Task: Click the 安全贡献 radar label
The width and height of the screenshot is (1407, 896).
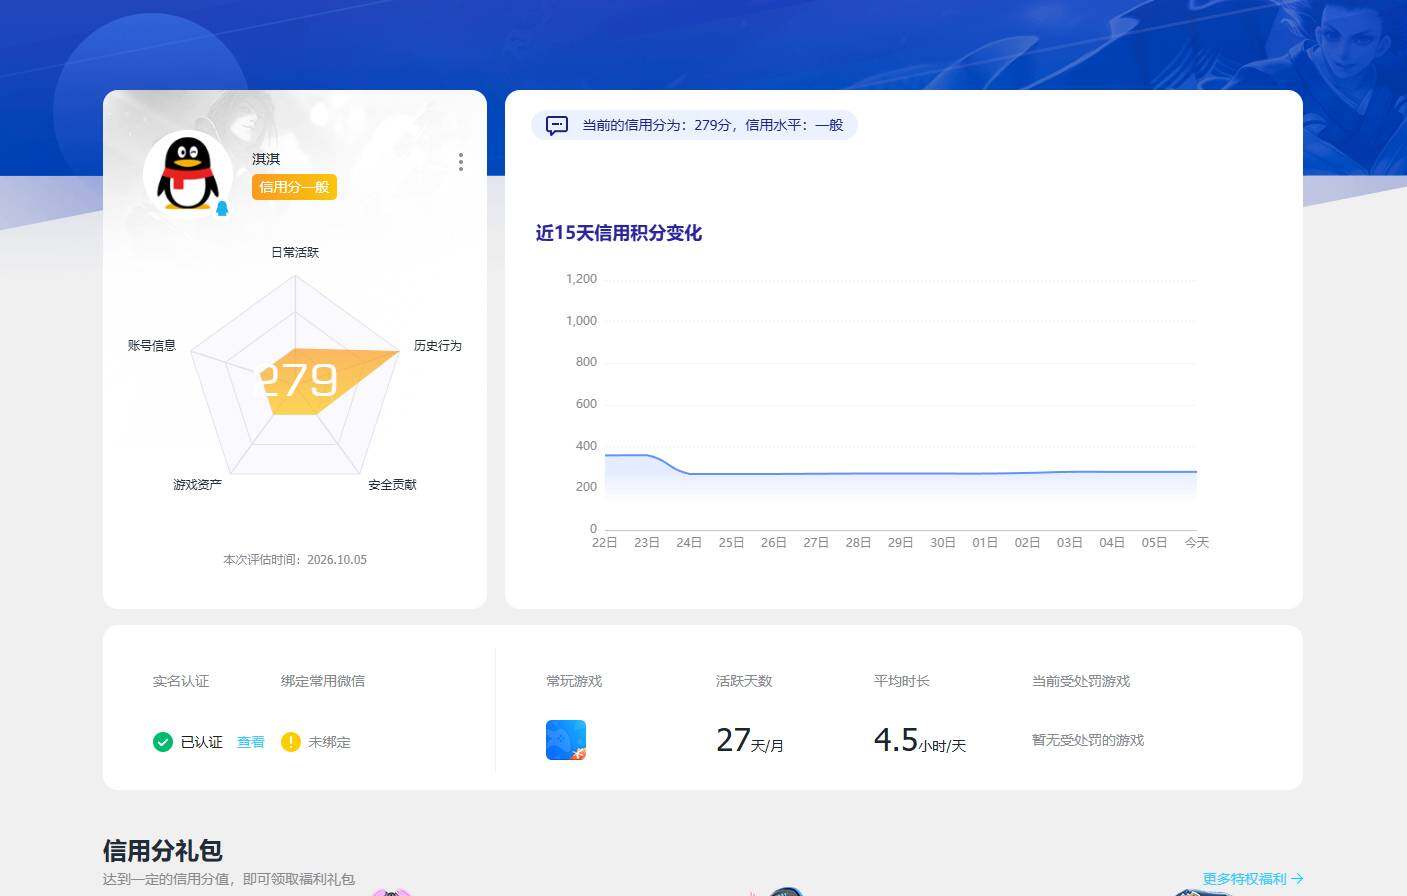Action: click(x=392, y=485)
